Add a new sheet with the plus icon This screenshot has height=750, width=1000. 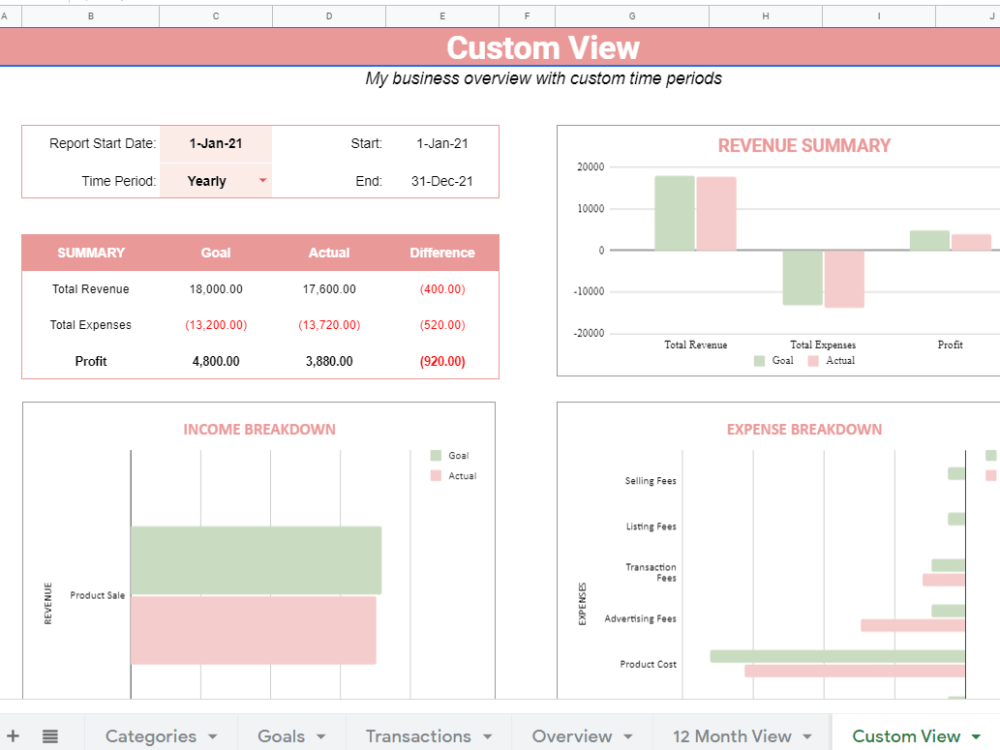click(13, 735)
